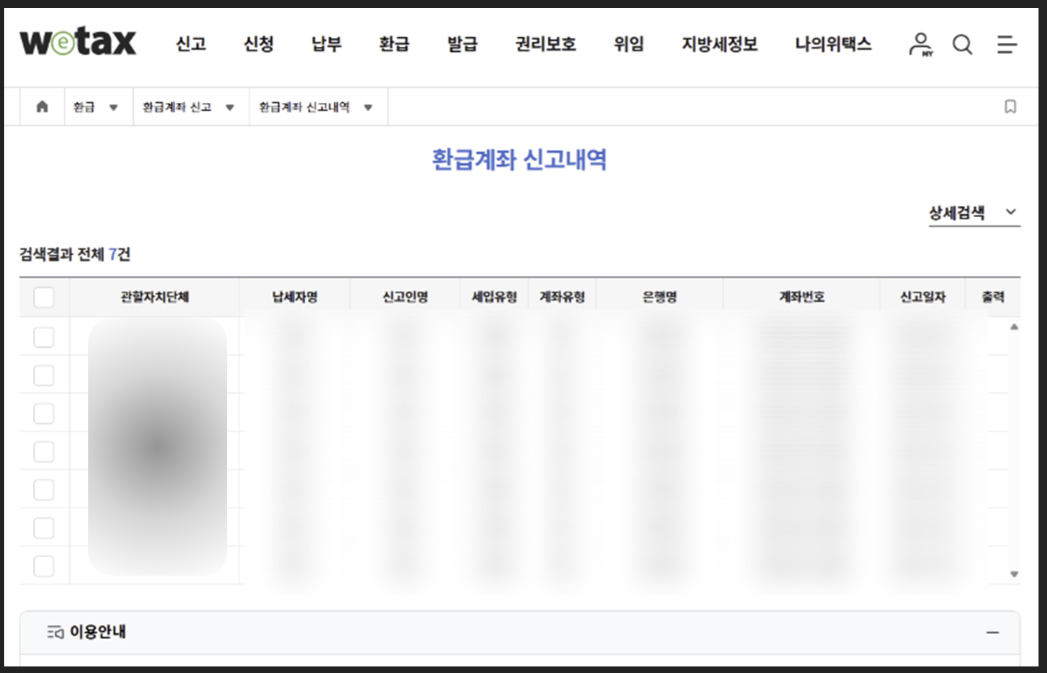Check the last row's checkbox
This screenshot has height=673, width=1047.
click(x=42, y=565)
